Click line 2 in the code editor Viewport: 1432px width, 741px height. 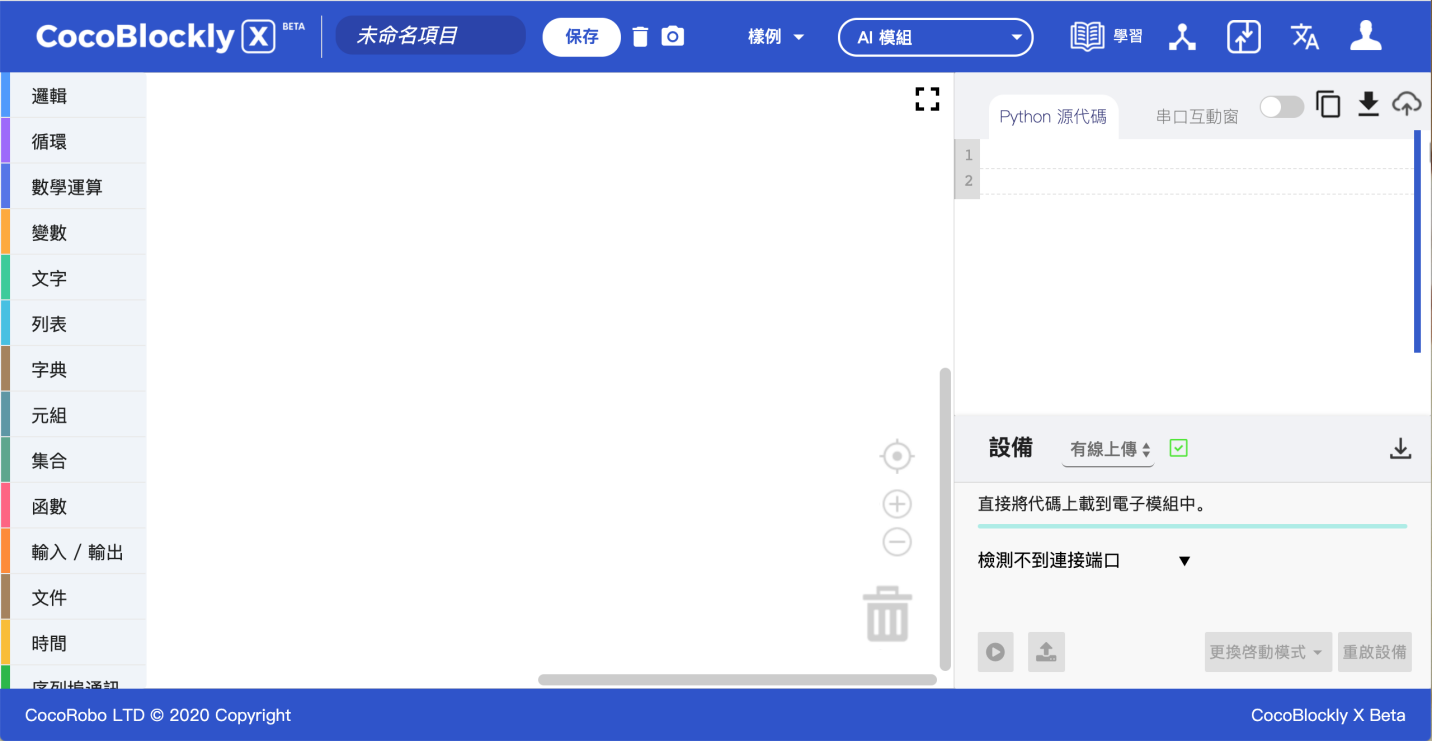[x=1196, y=181]
